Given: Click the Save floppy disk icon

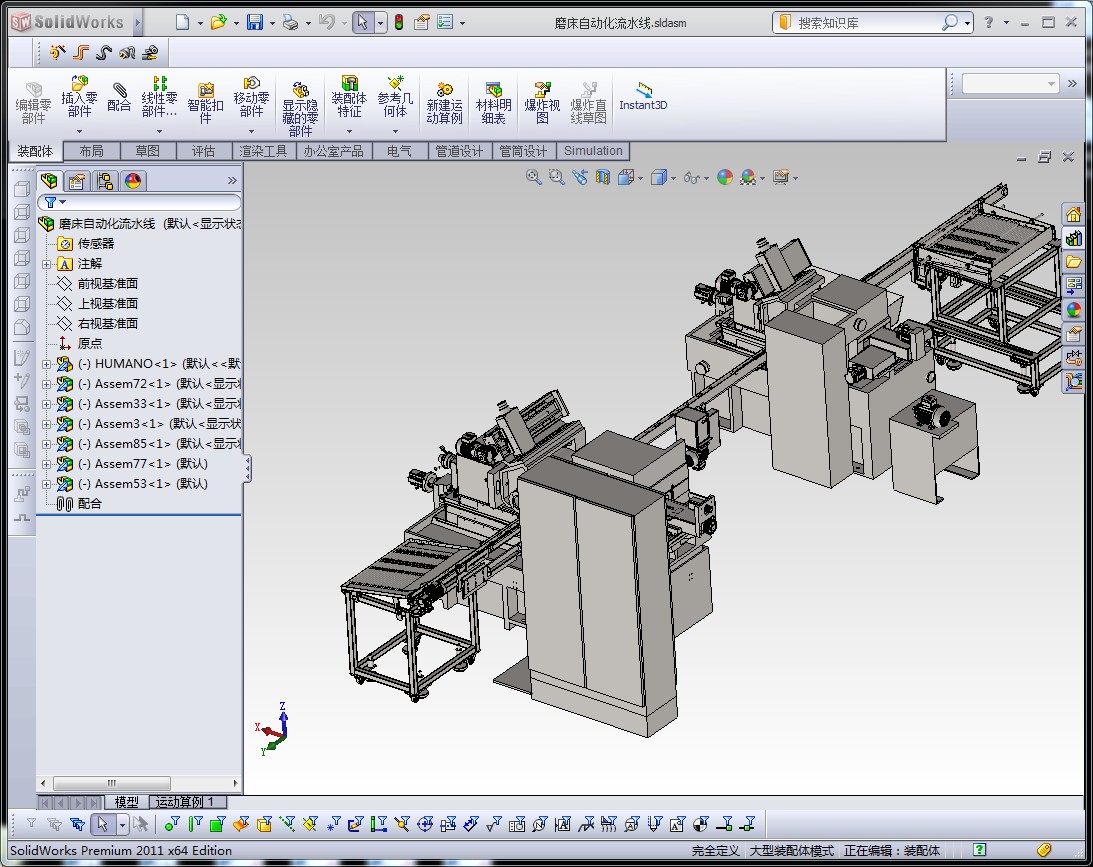Looking at the screenshot, I should (x=255, y=22).
